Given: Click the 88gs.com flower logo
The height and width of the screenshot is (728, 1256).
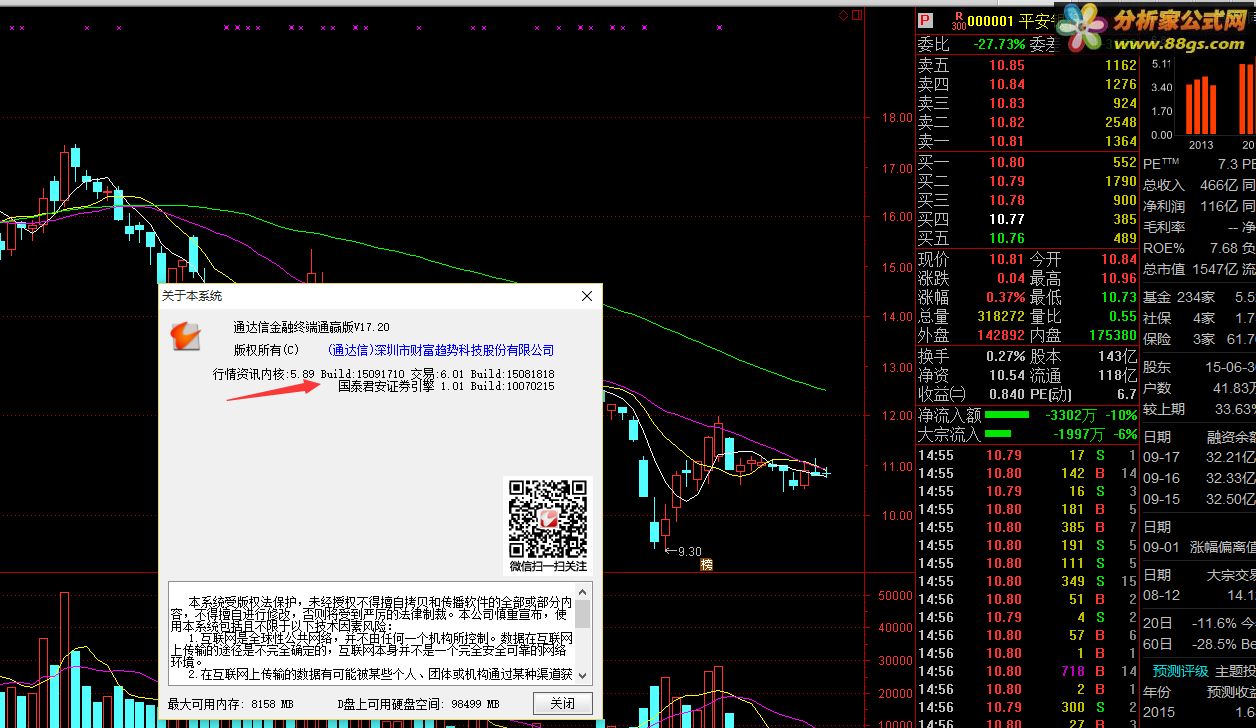Looking at the screenshot, I should [1083, 29].
